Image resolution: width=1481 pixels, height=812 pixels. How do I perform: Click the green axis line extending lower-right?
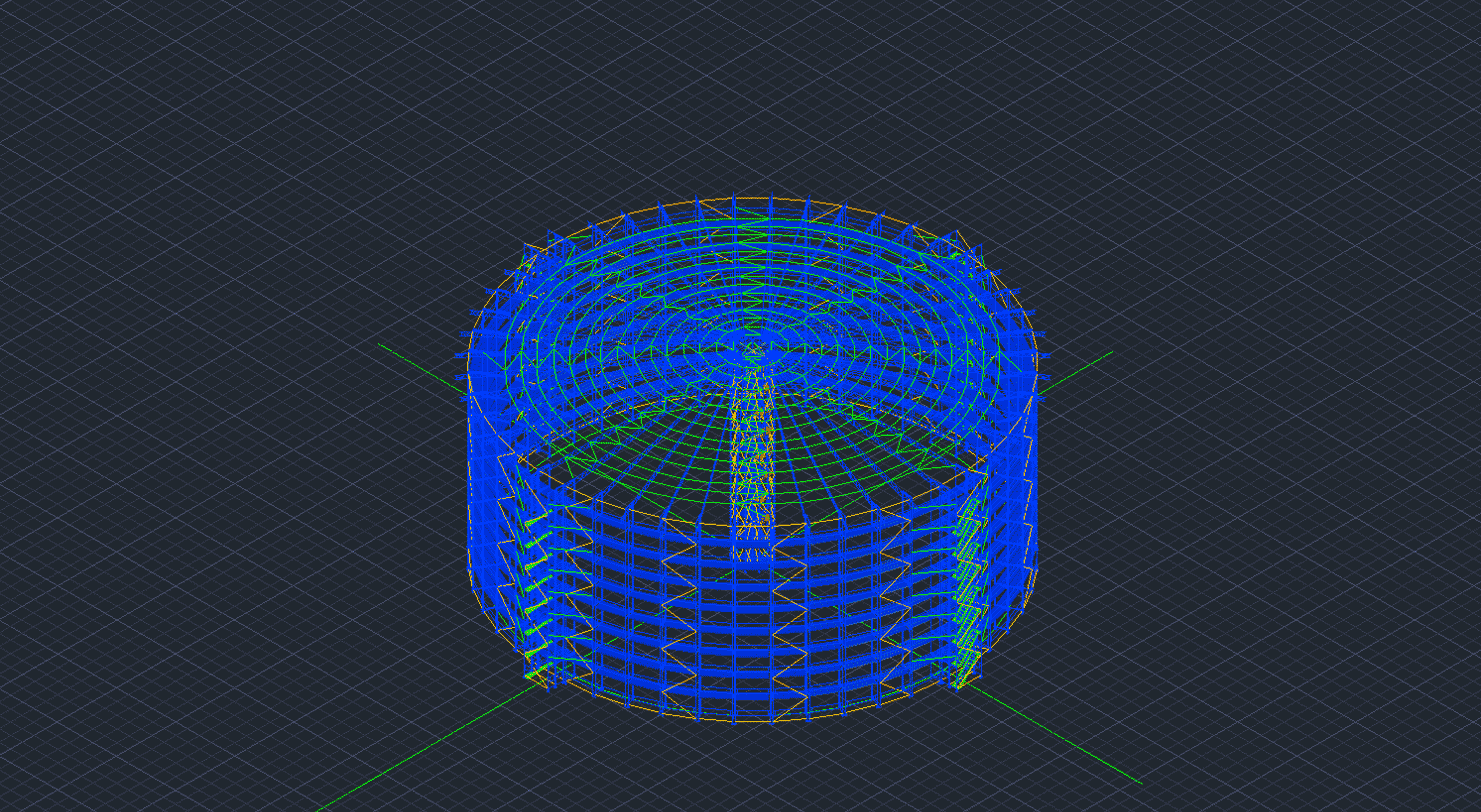tap(1060, 735)
